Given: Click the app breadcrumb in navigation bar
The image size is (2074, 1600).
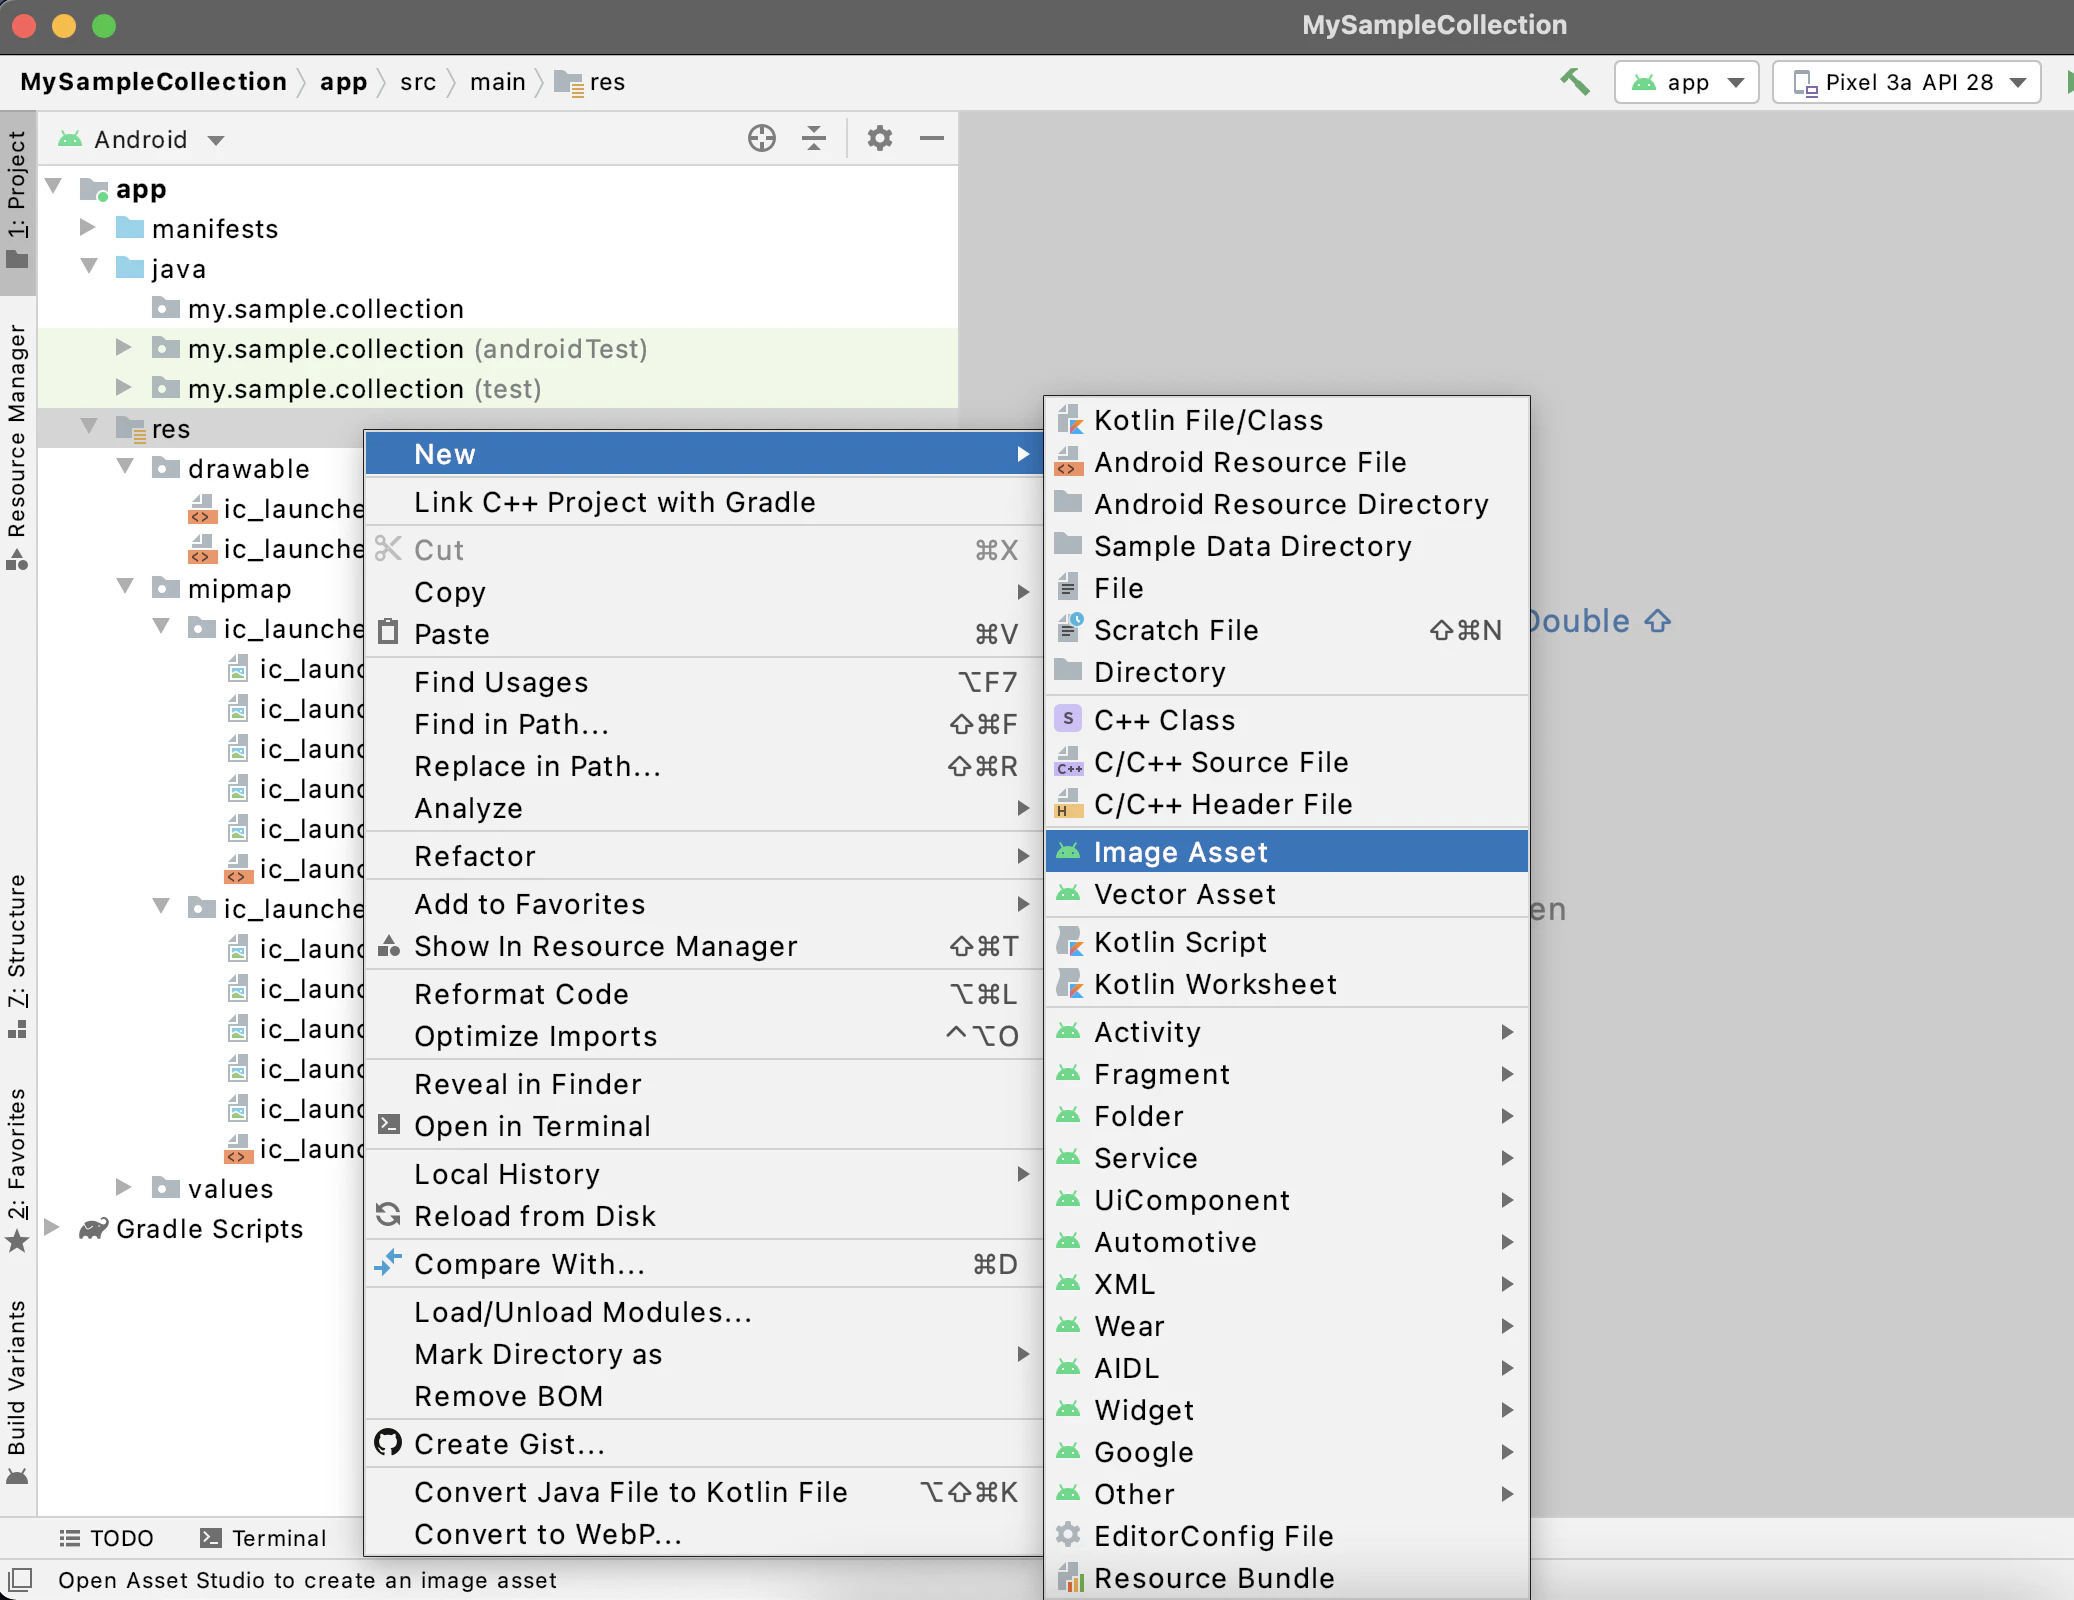Looking at the screenshot, I should click(x=343, y=82).
